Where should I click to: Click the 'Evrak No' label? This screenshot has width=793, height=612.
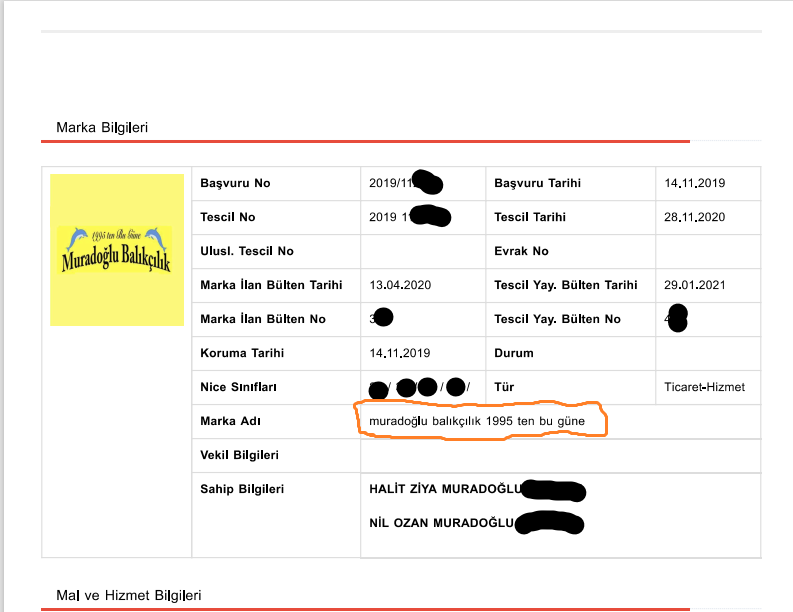click(521, 251)
